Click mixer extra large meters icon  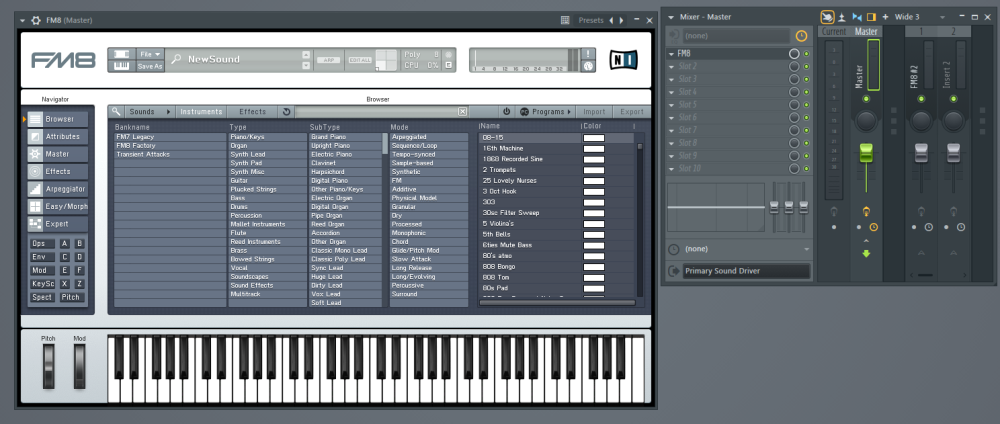point(842,17)
